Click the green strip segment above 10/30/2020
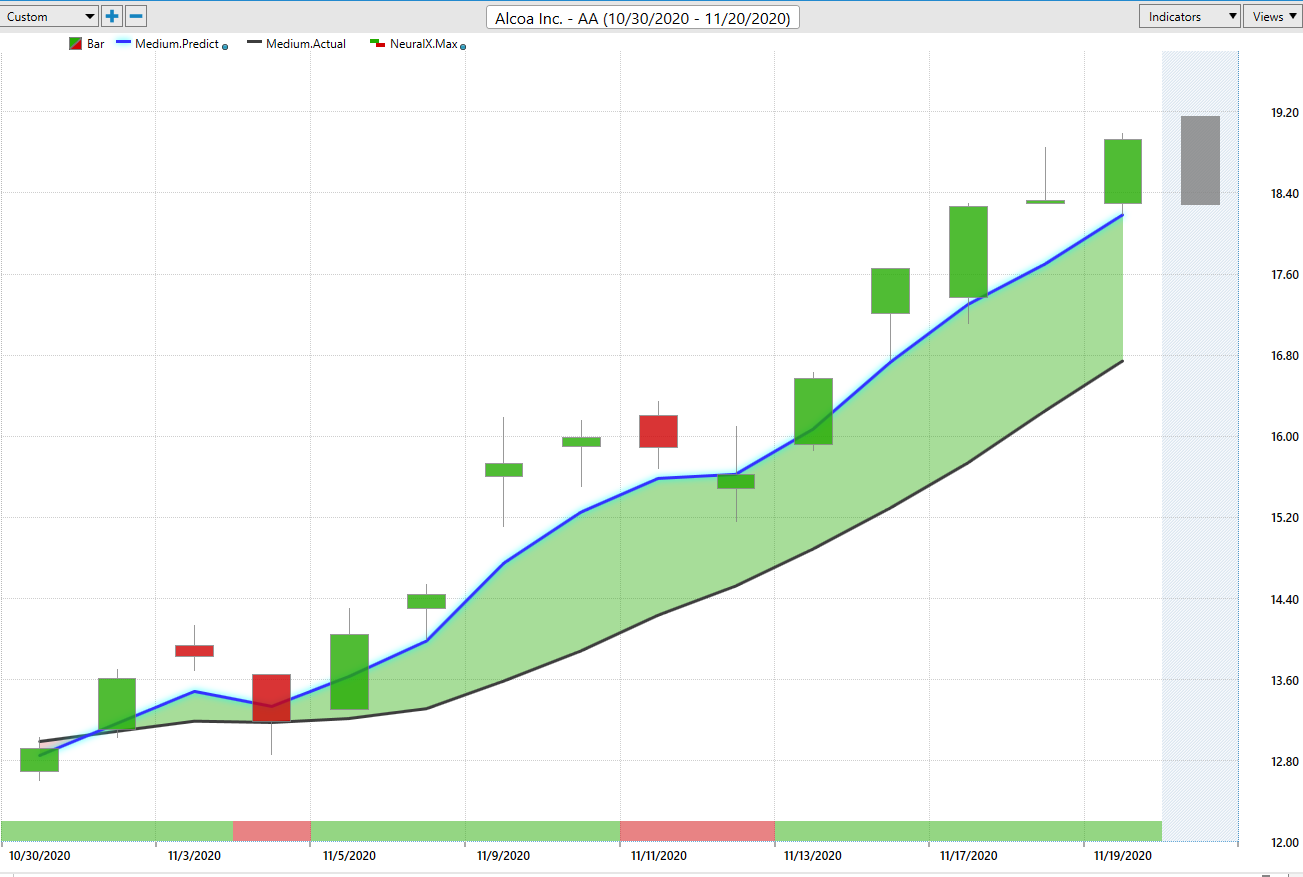Image resolution: width=1303 pixels, height=877 pixels. [117, 830]
